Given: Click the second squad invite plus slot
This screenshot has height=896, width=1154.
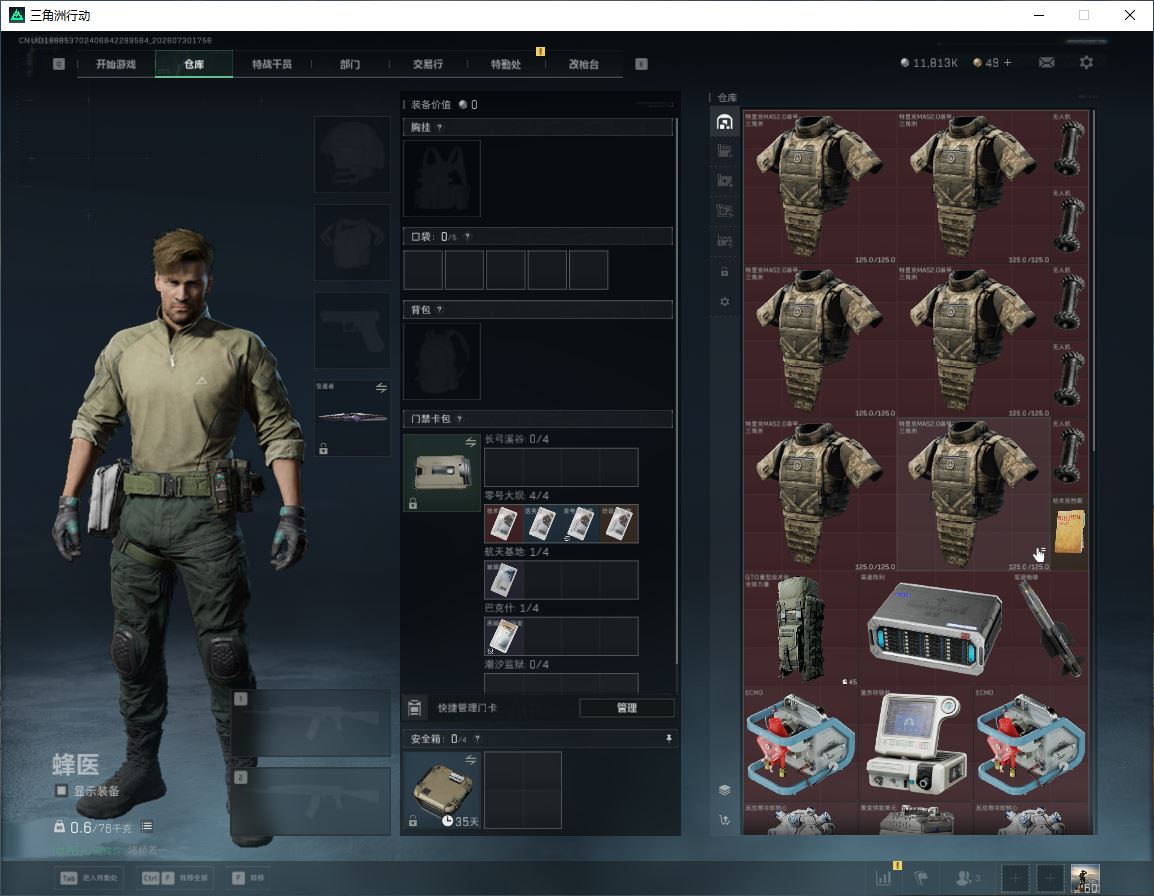Looking at the screenshot, I should click(x=1050, y=878).
